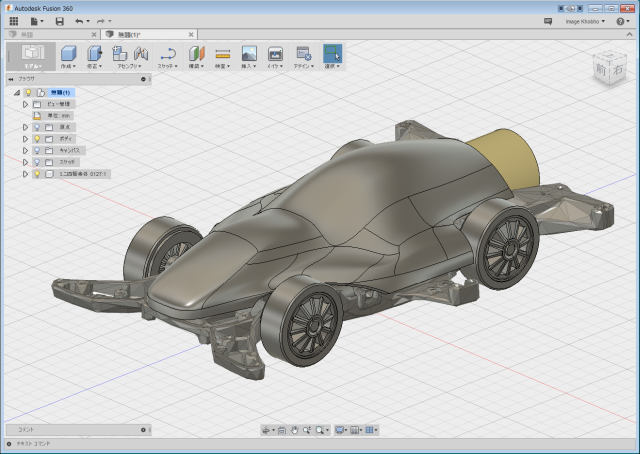The height and width of the screenshot is (454, 640).
Task: Activate the select tool icon
Action: [x=332, y=53]
